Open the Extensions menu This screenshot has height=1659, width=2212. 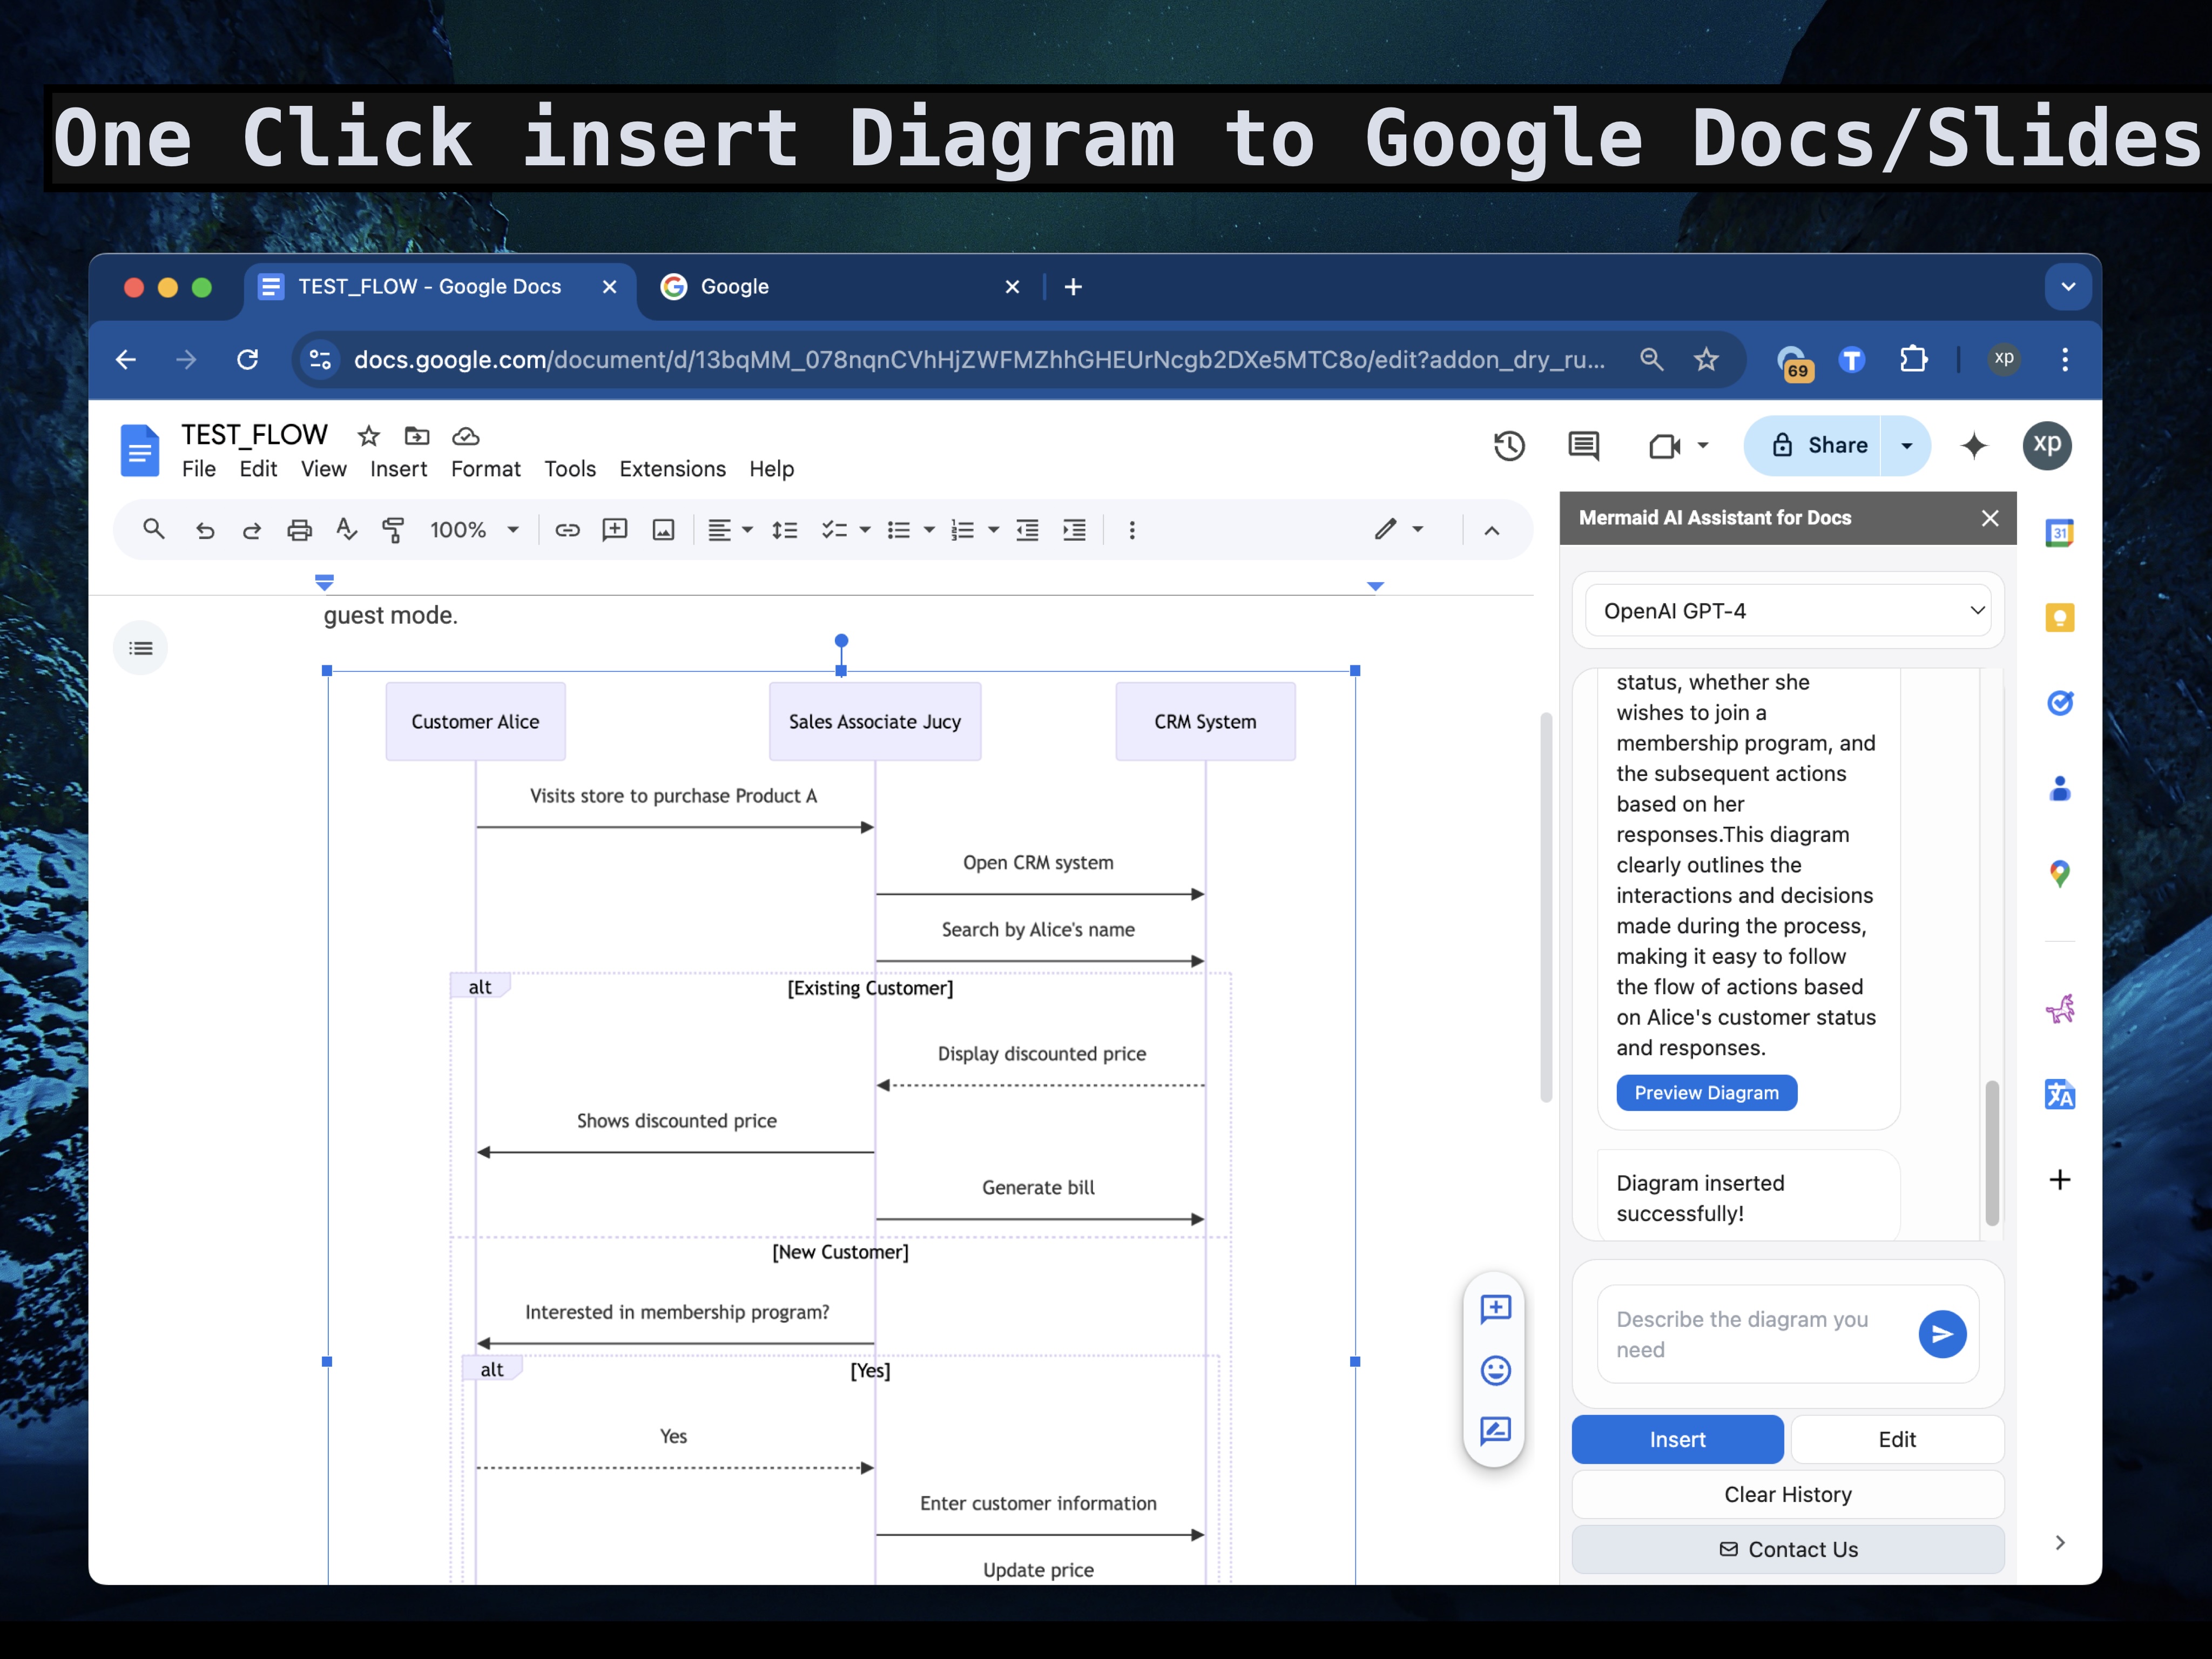[672, 468]
